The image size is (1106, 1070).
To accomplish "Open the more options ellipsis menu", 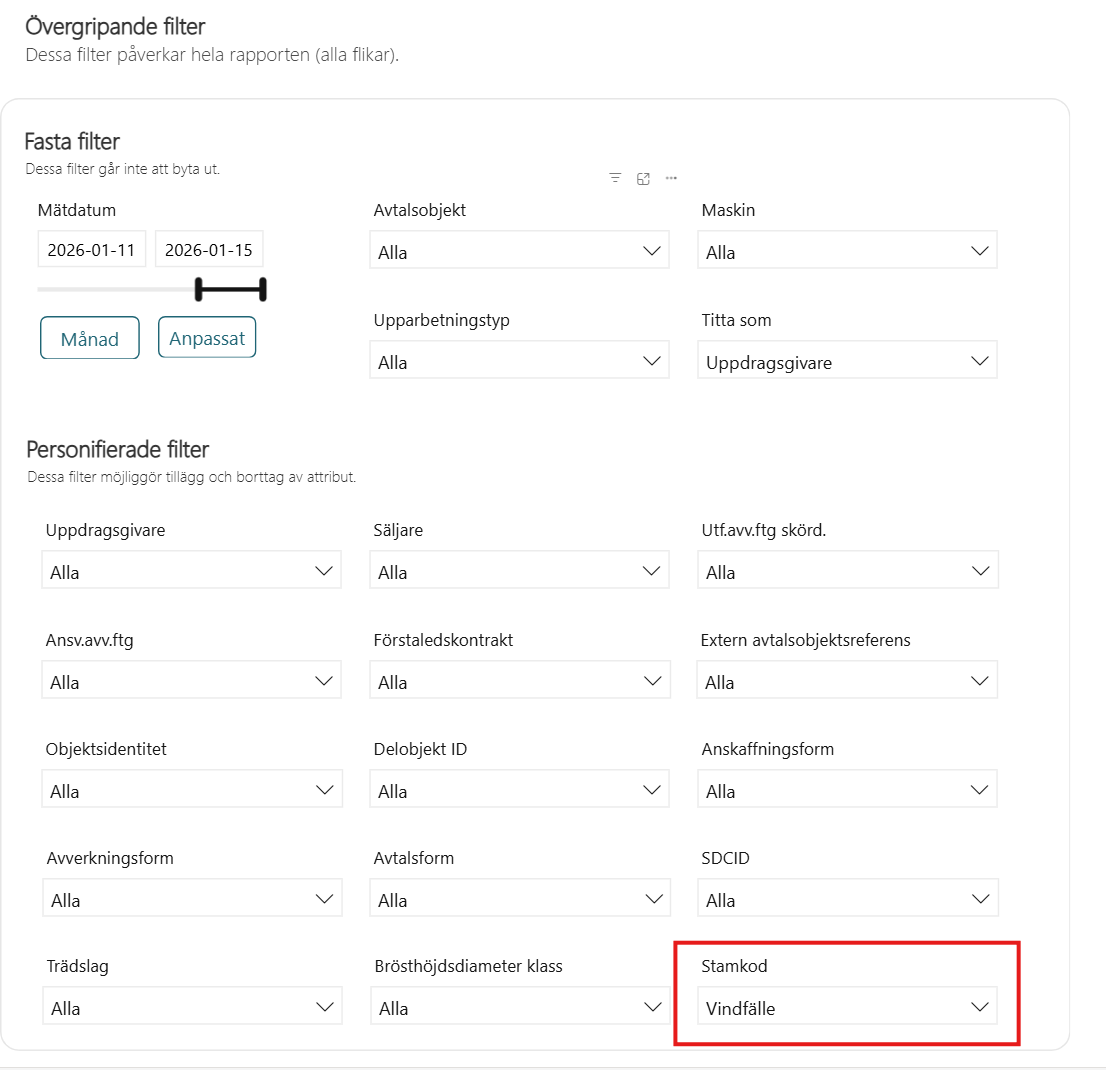I will click(x=671, y=178).
